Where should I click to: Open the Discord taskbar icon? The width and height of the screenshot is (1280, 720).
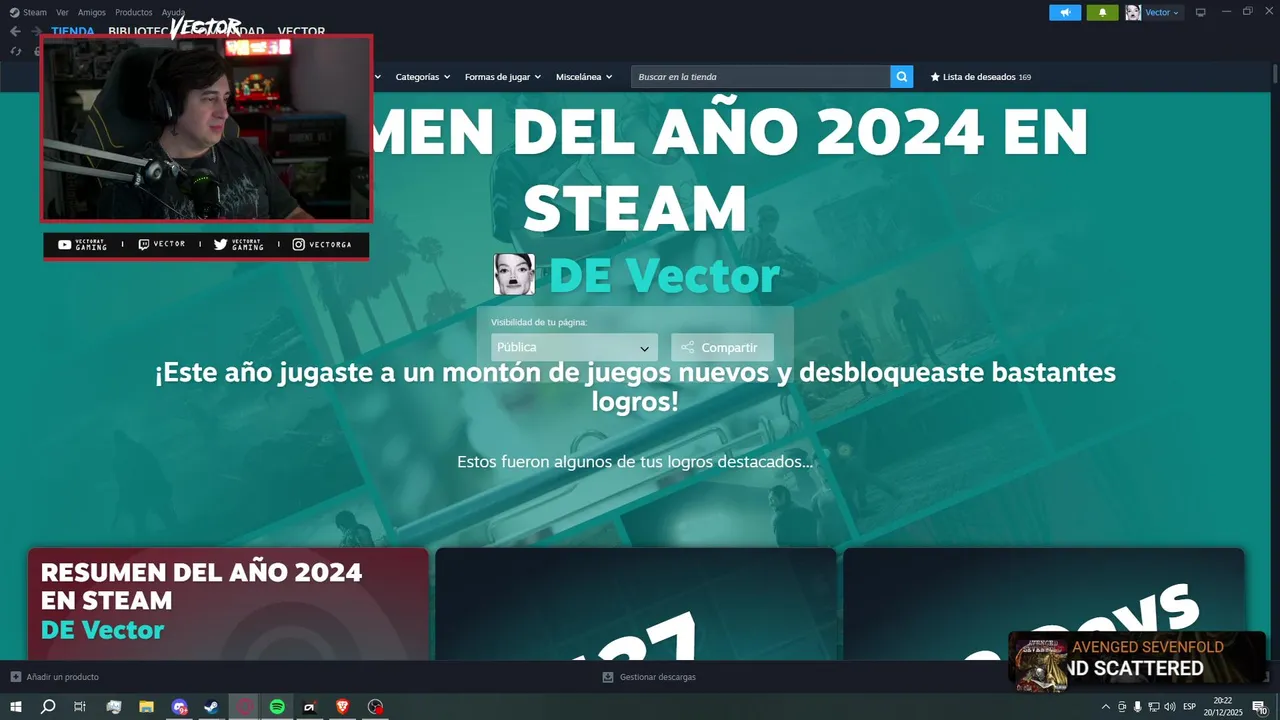coord(179,707)
